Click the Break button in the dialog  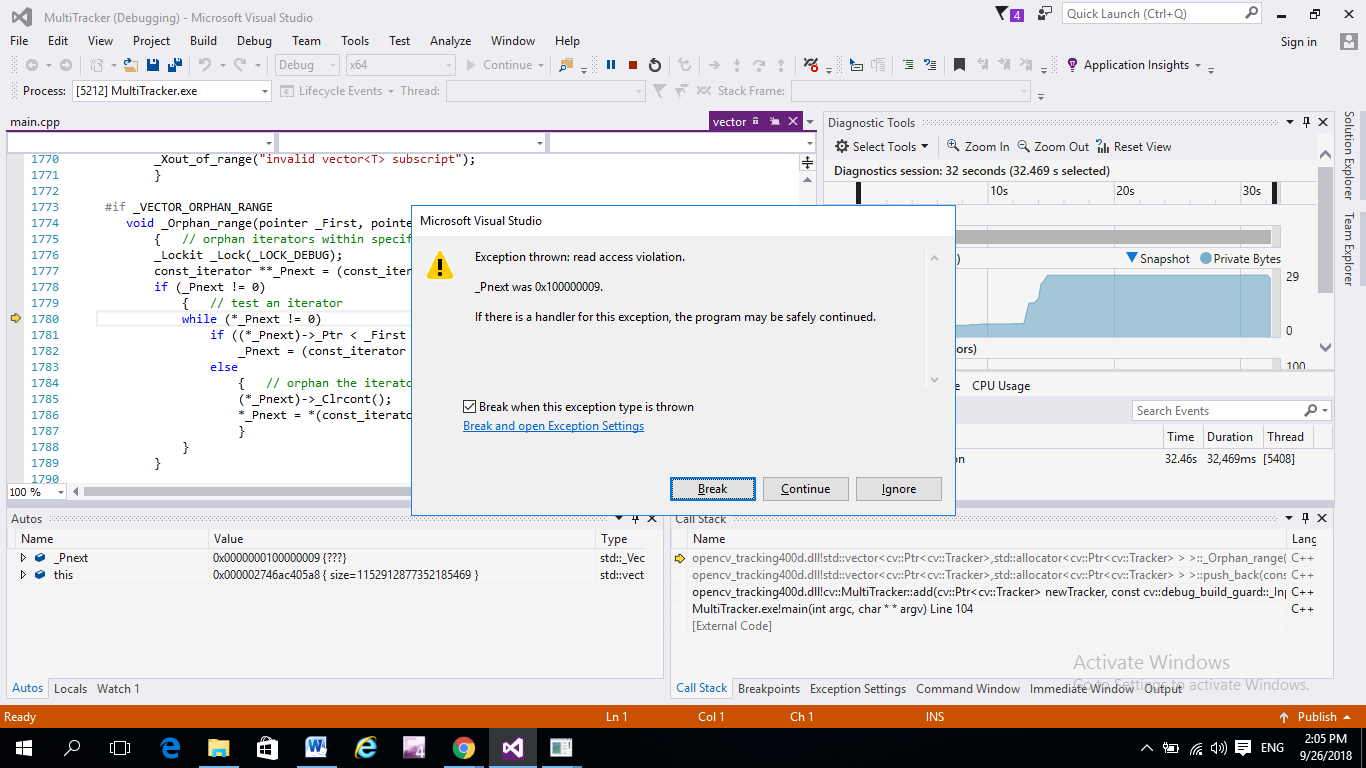click(712, 489)
